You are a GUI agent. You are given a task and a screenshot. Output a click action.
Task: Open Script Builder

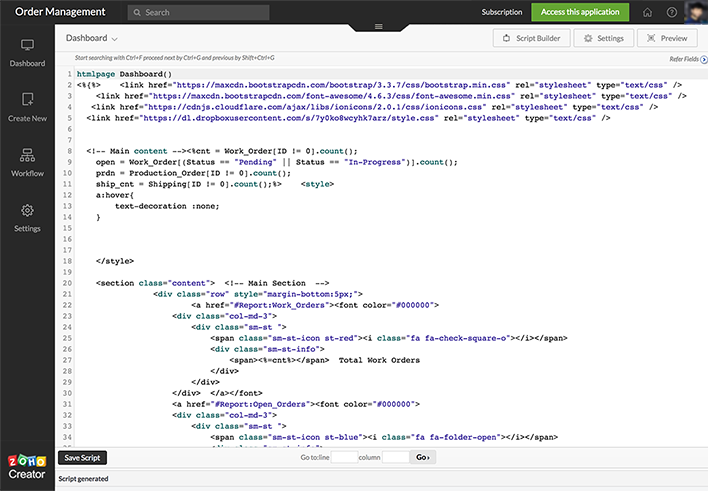531,38
